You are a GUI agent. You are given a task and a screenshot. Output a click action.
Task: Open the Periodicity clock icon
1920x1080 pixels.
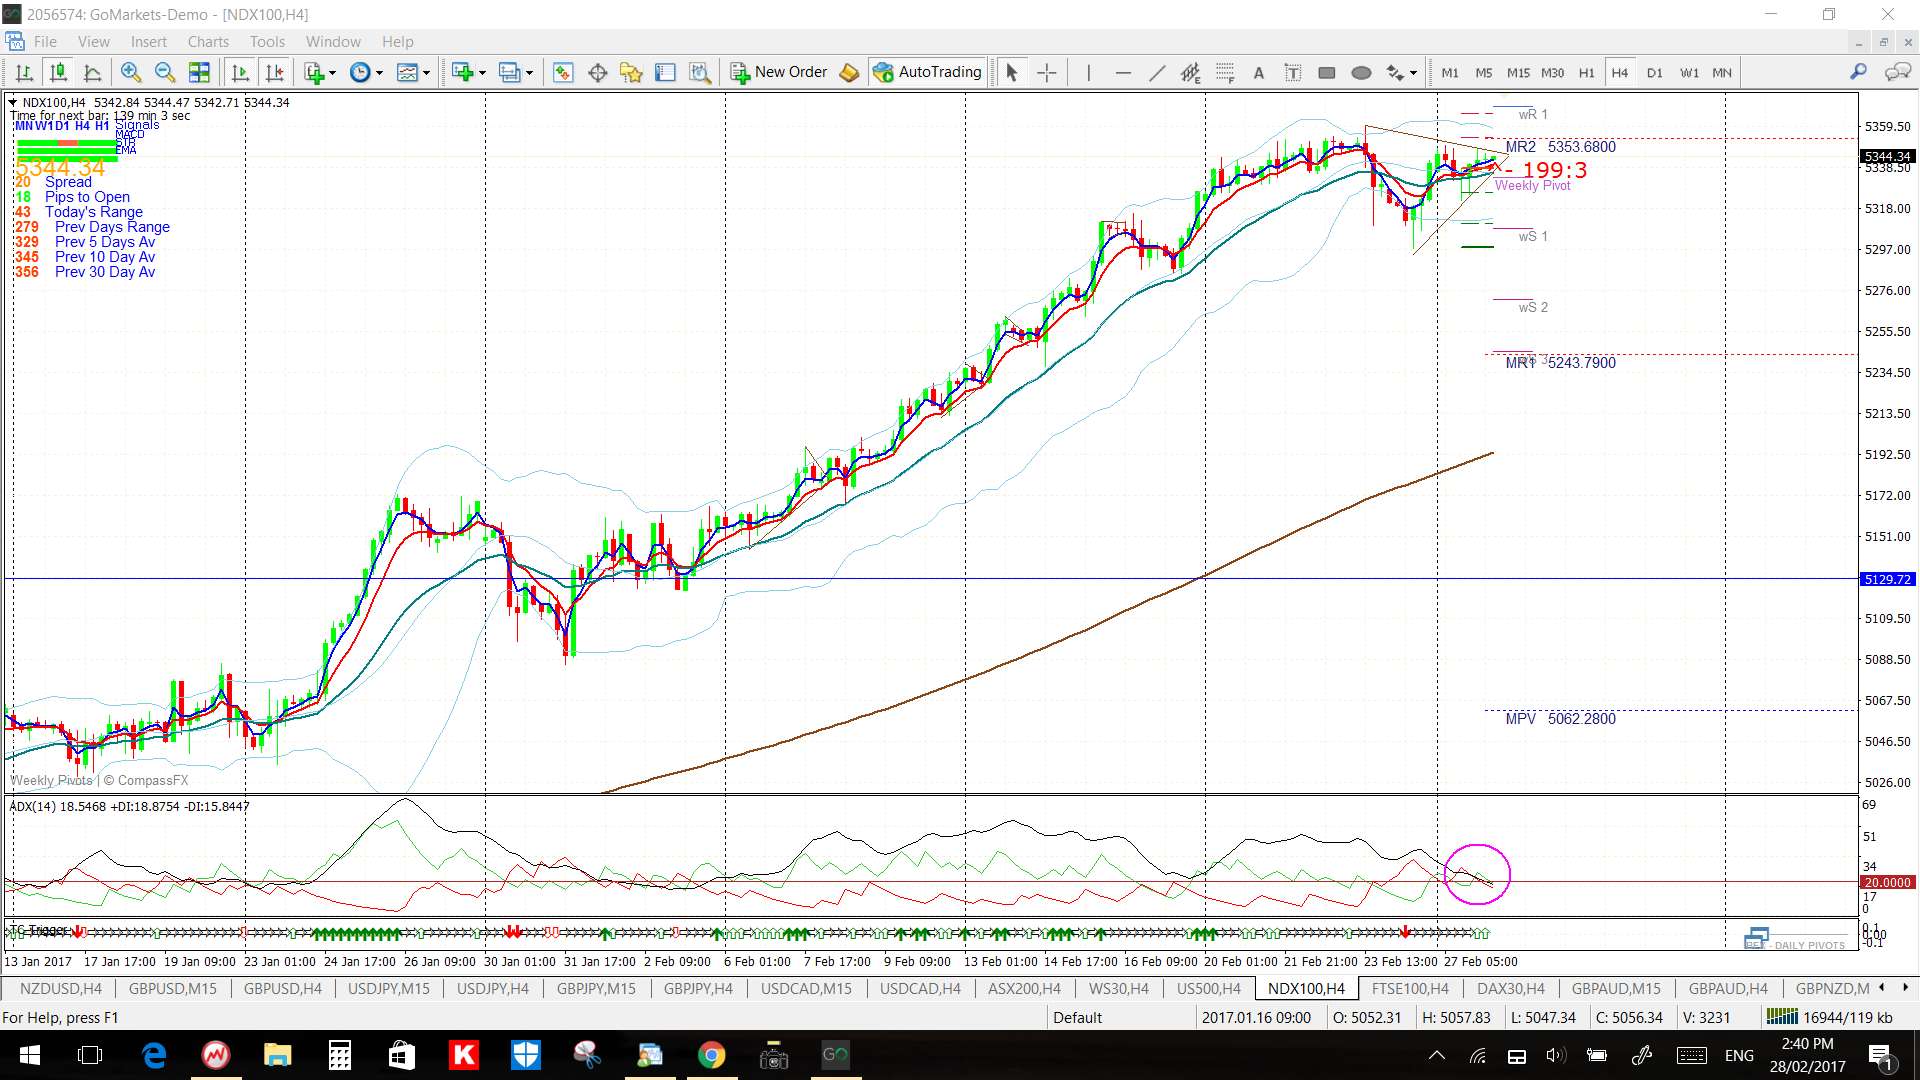[360, 72]
